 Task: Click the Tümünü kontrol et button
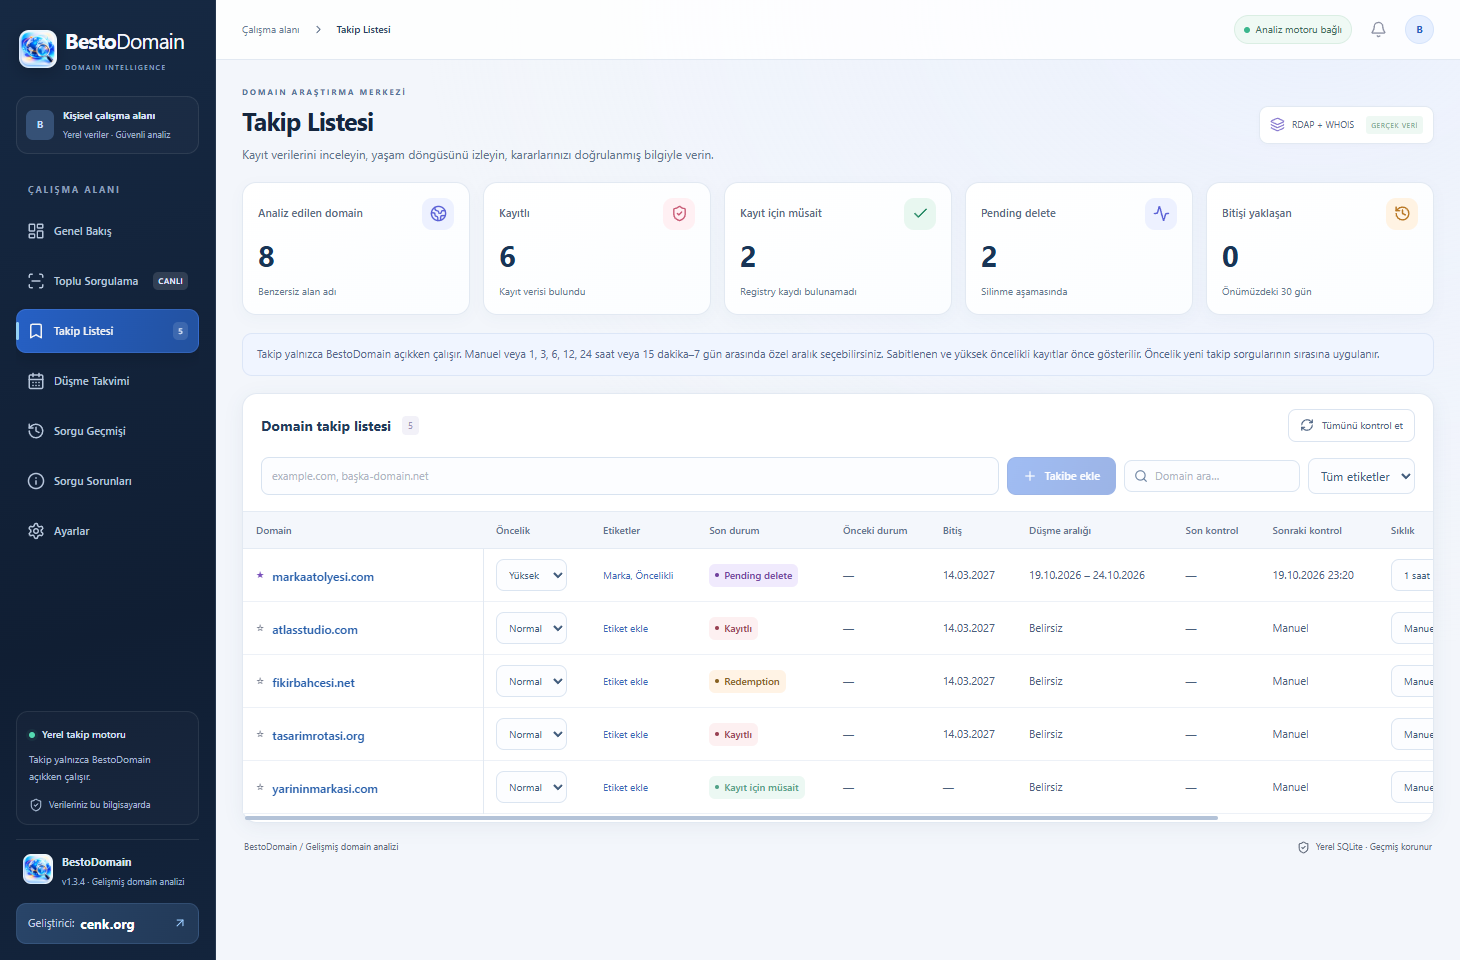click(1351, 425)
